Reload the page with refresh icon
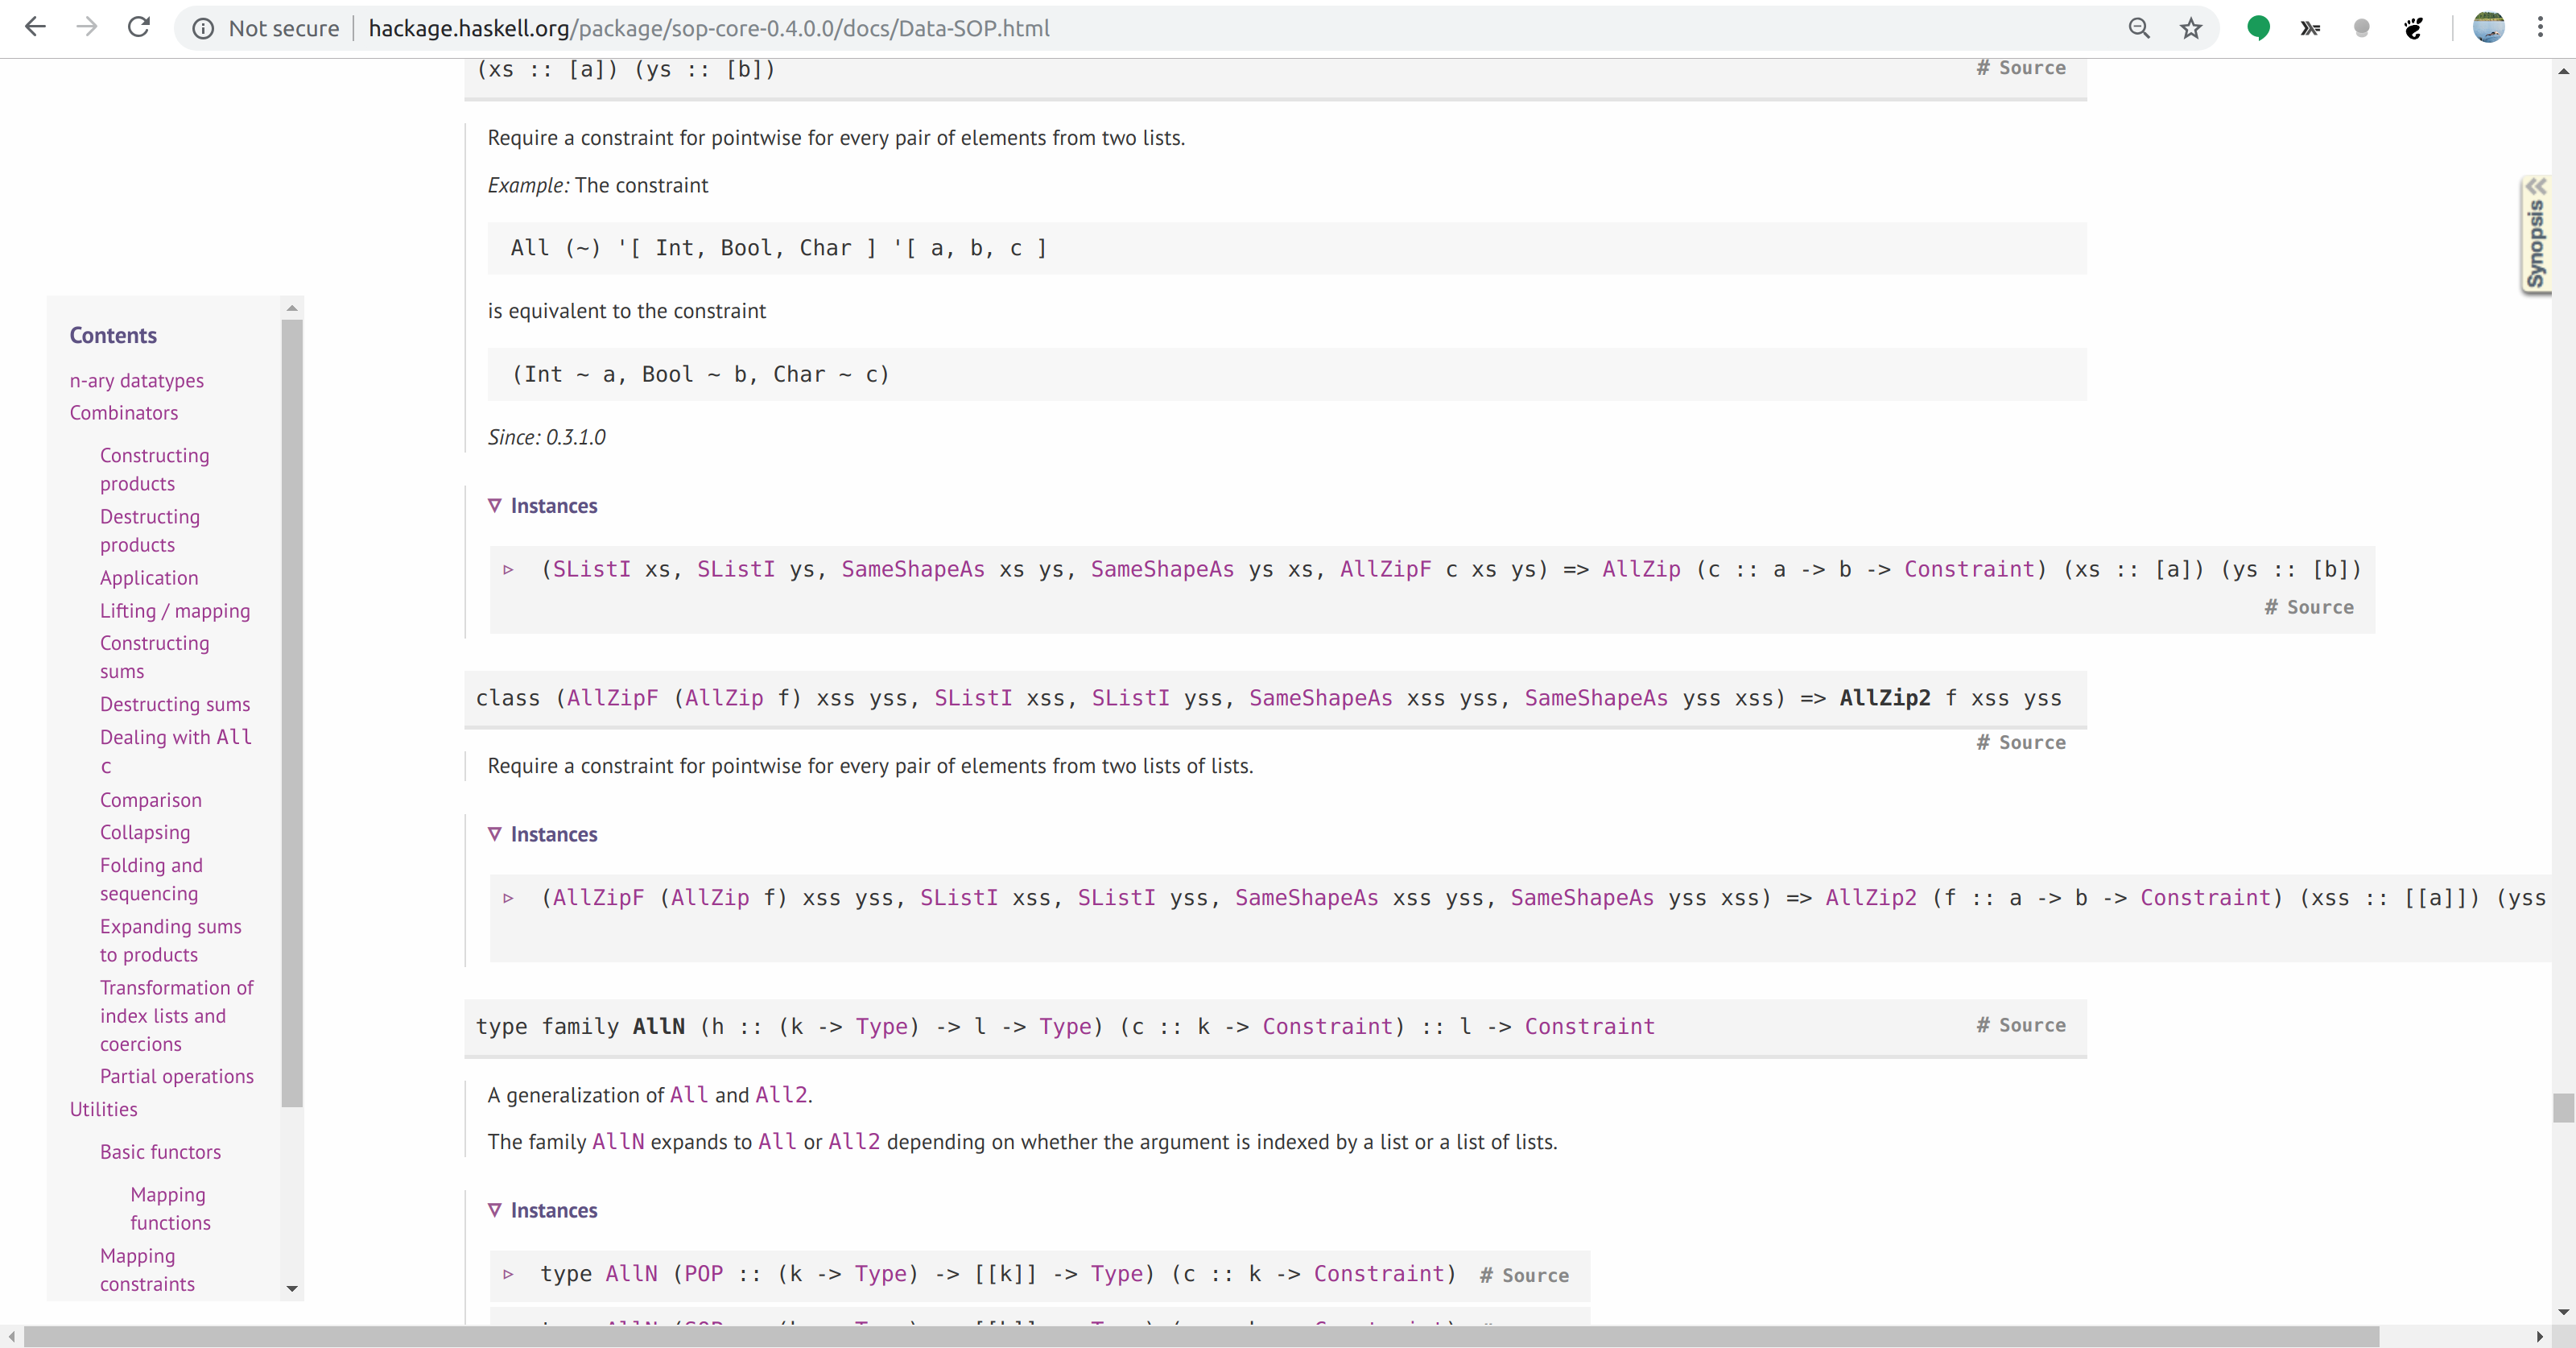 [139, 27]
